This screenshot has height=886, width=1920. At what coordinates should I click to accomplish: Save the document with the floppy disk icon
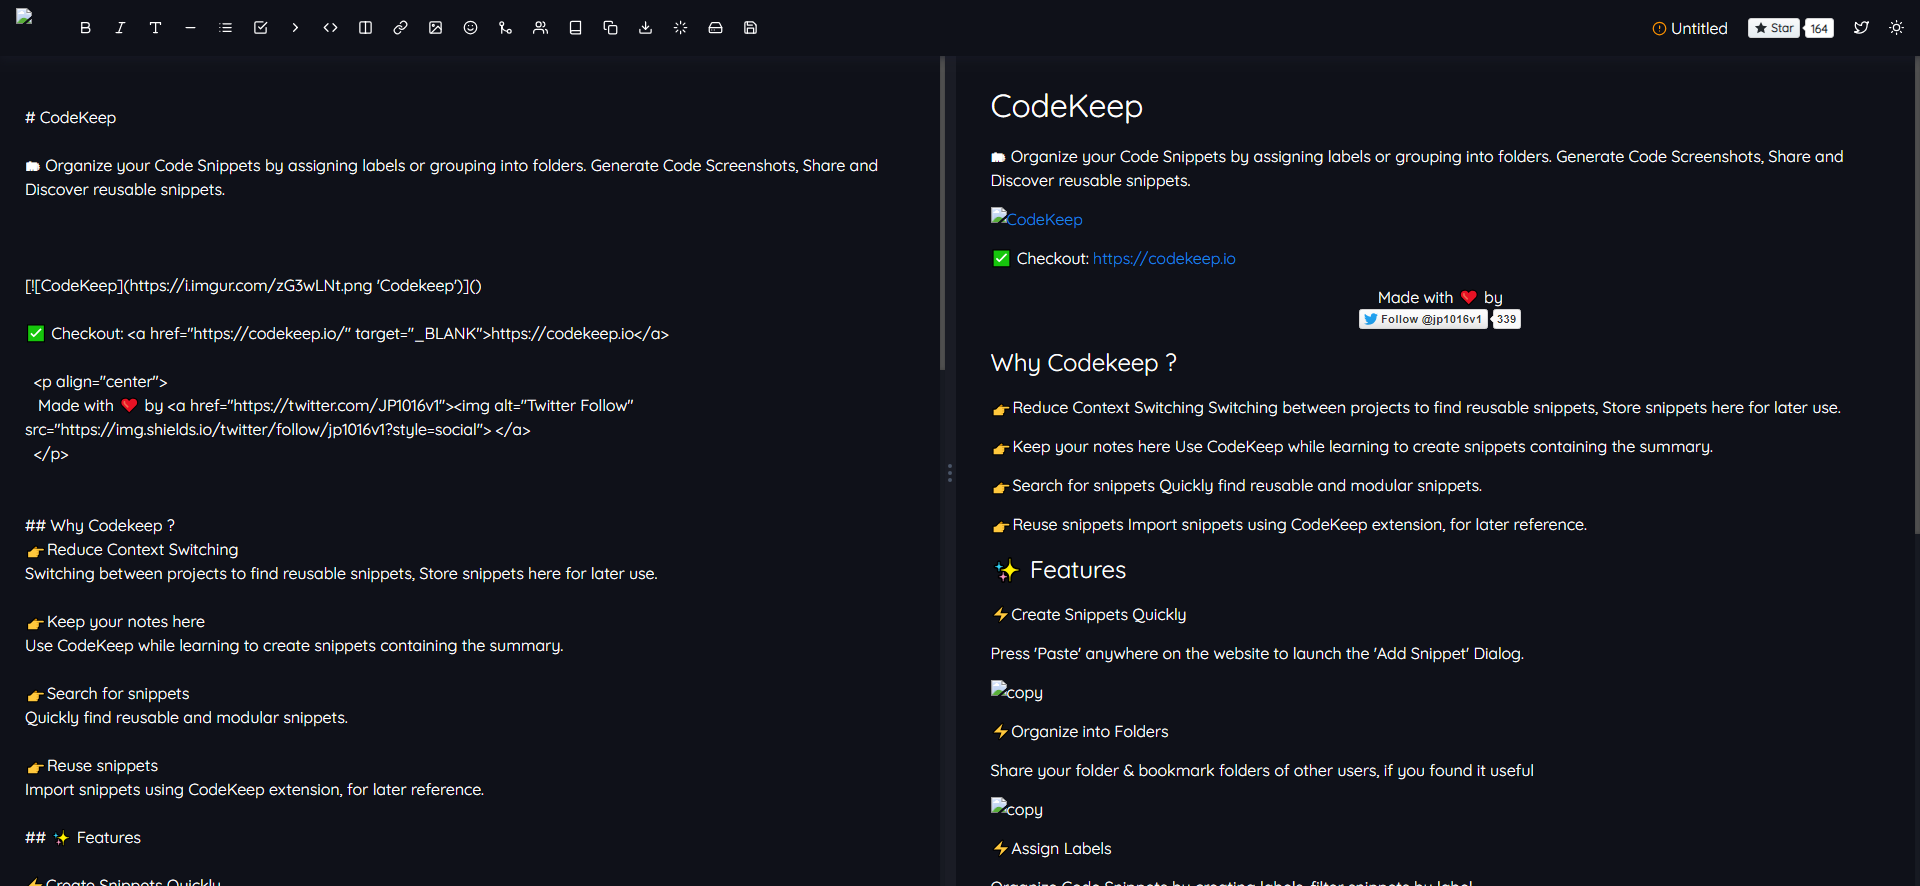[750, 28]
